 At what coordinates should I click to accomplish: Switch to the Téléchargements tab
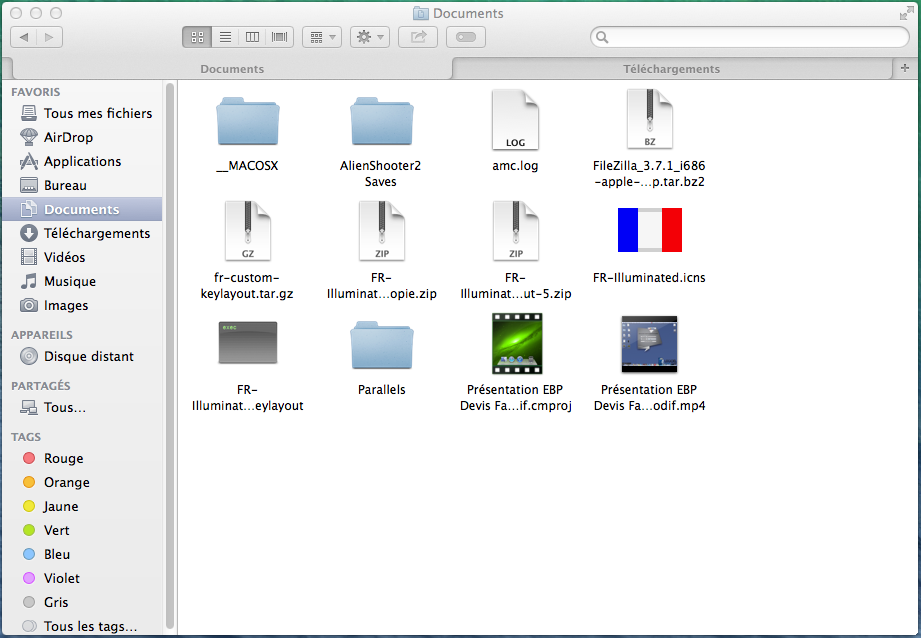pos(671,69)
